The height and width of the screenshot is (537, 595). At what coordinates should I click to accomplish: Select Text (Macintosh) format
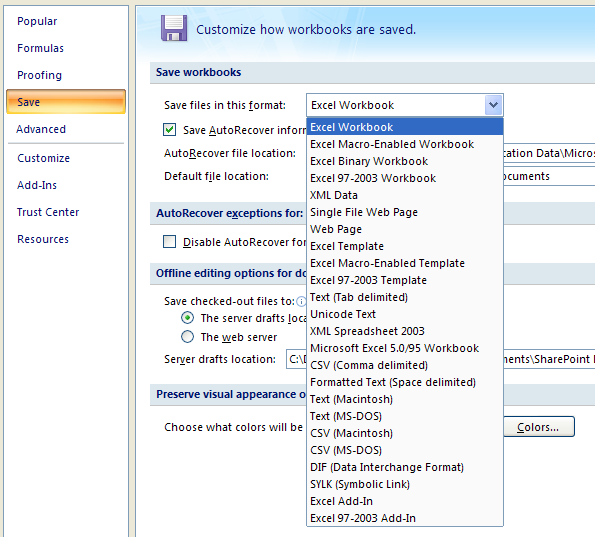click(405, 399)
